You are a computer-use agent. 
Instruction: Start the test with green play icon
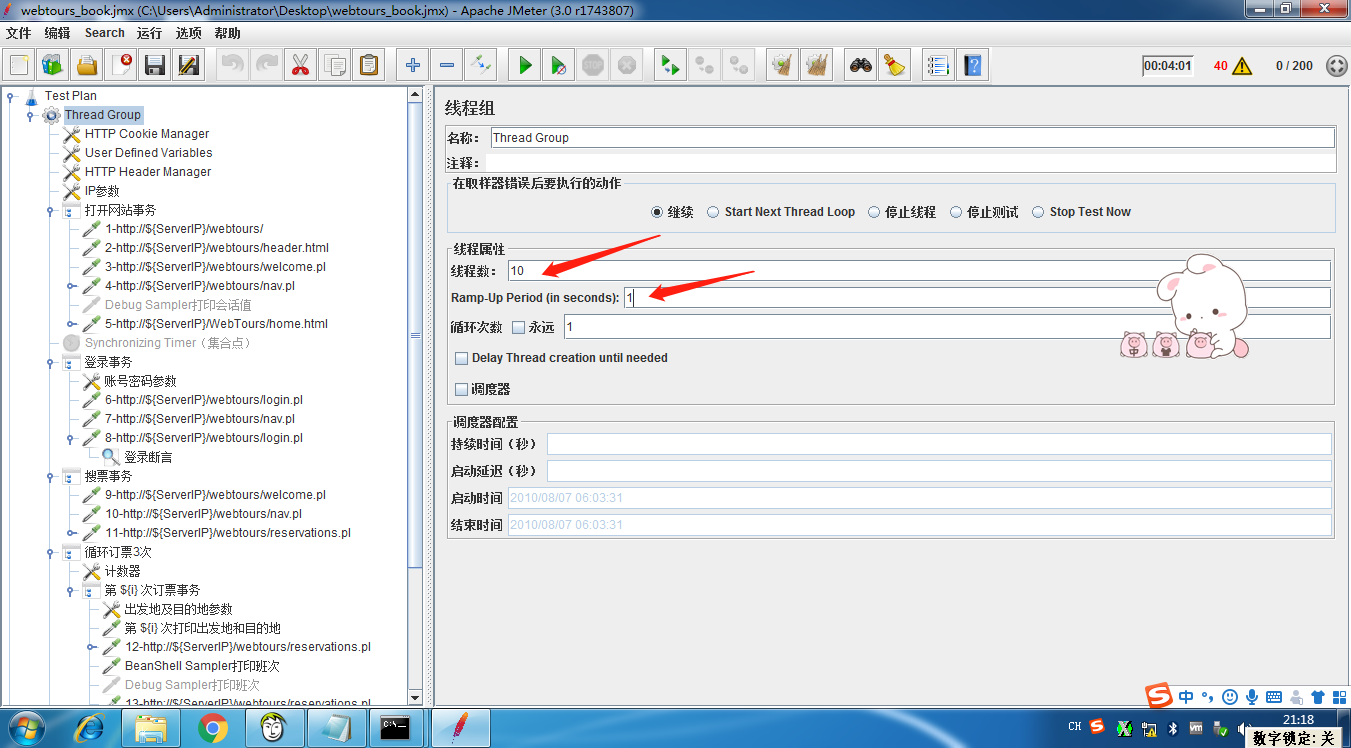click(x=524, y=66)
